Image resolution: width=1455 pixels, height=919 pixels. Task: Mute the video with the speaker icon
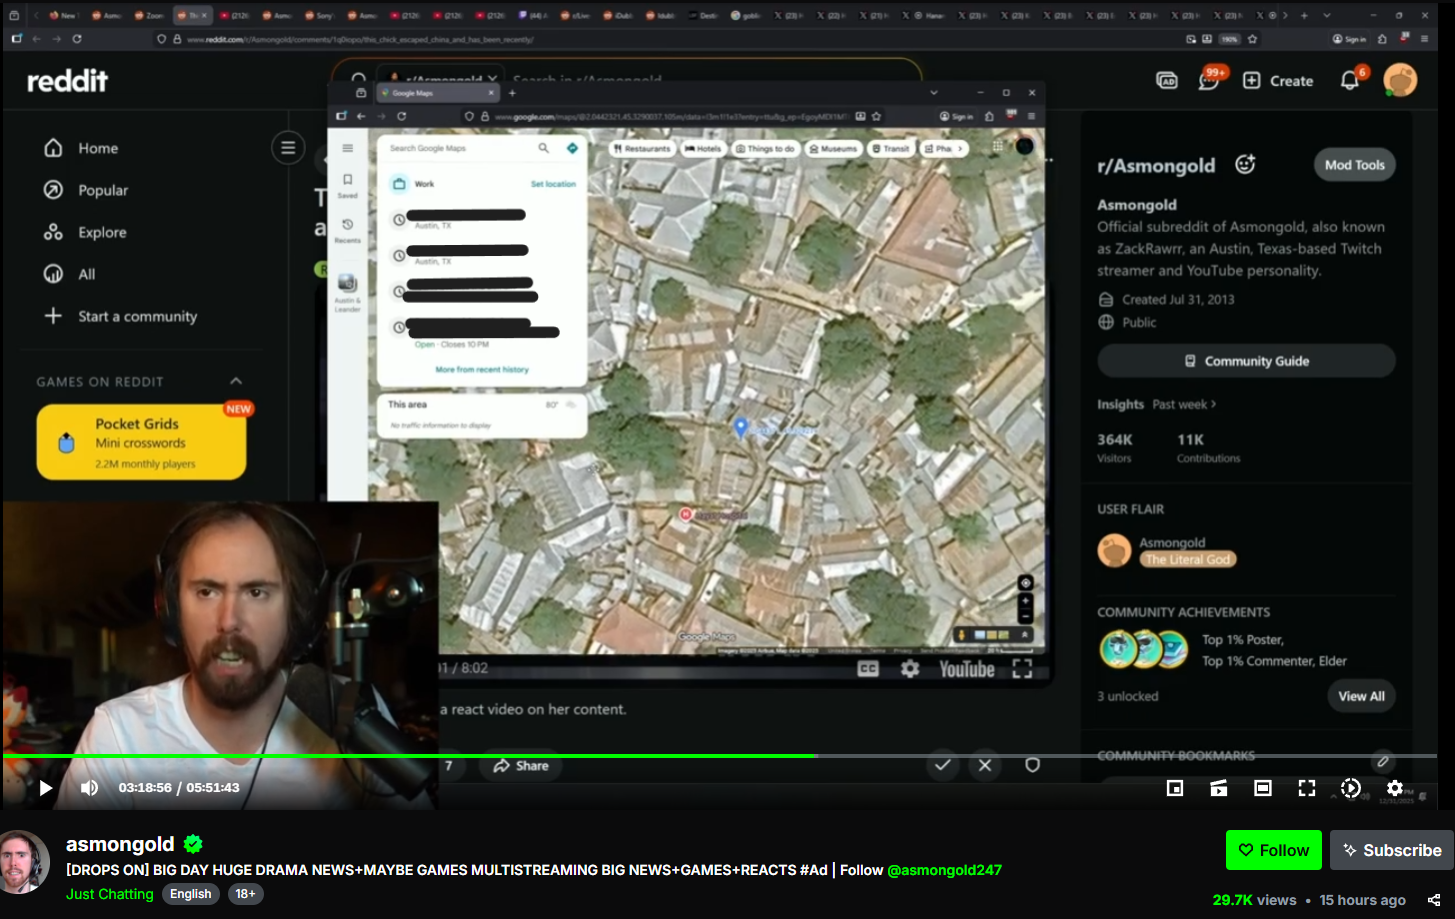[x=89, y=788]
